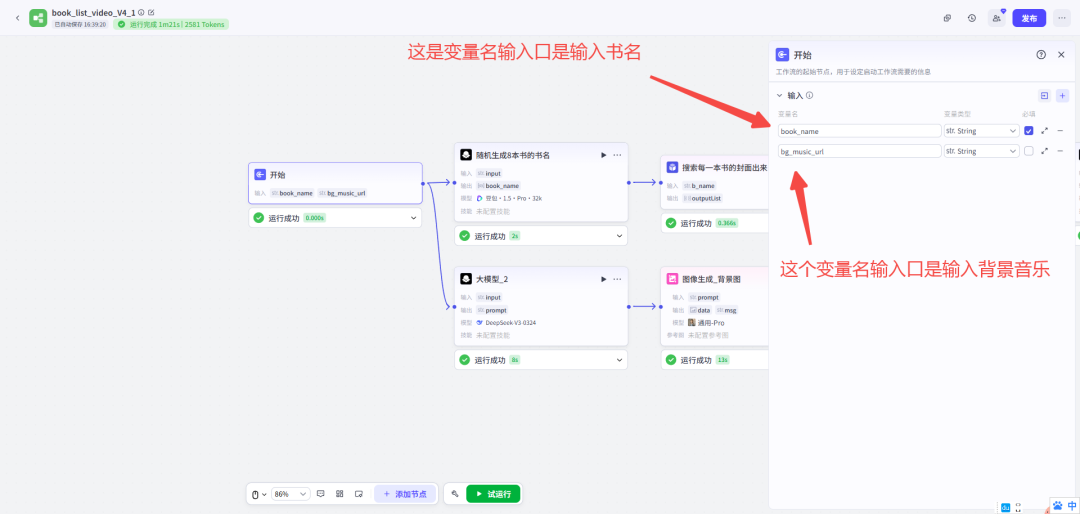Remove the book_name variable row
The image size is (1080, 514).
tap(1060, 131)
